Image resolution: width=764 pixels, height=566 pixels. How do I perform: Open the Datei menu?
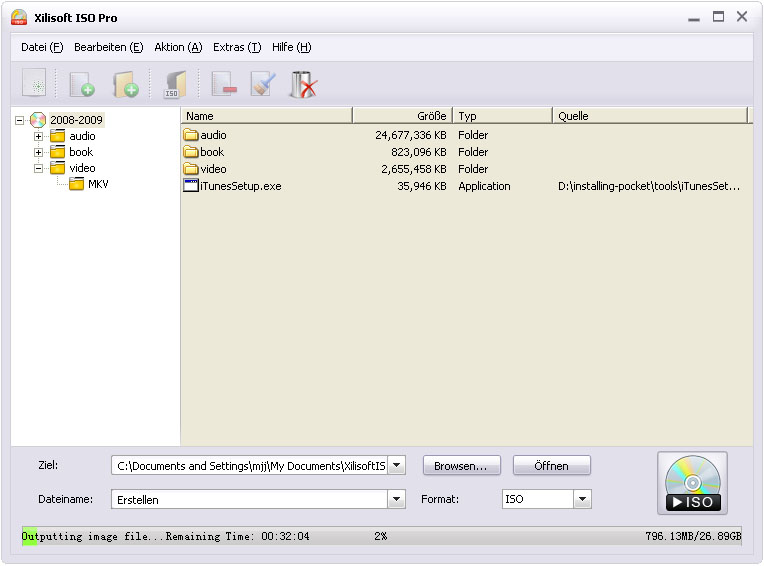42,47
